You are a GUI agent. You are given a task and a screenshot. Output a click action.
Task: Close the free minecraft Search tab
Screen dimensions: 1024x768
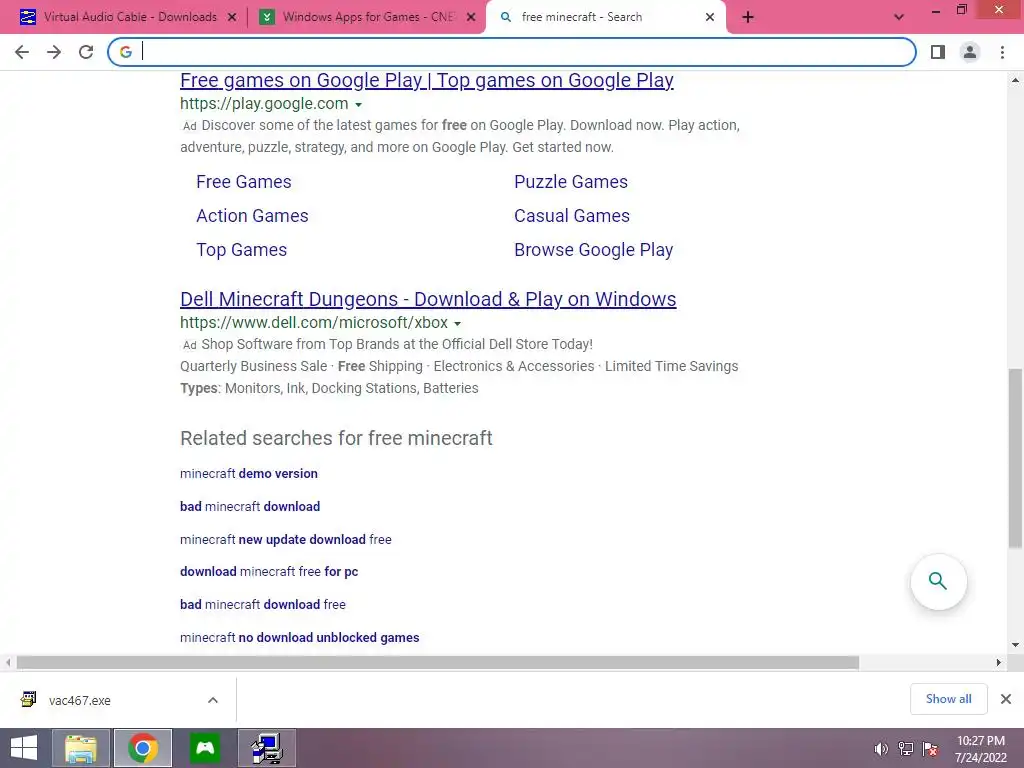(710, 17)
